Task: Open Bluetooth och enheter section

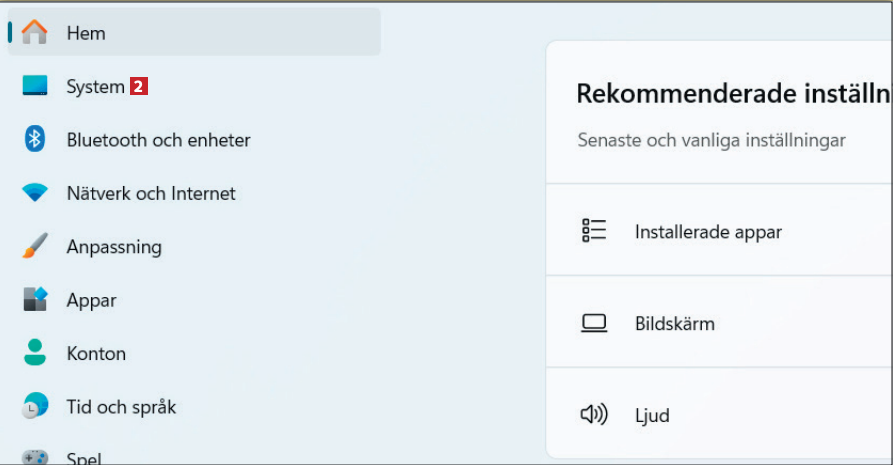Action: tap(158, 140)
